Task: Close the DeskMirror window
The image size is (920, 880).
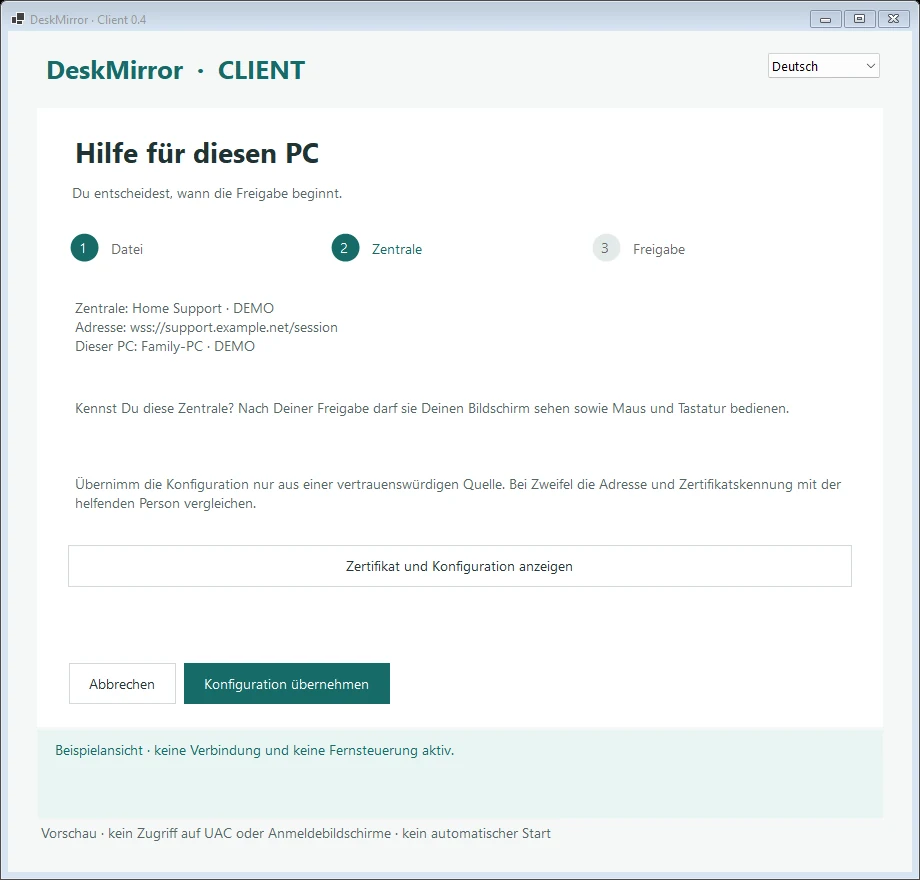Action: coord(894,19)
